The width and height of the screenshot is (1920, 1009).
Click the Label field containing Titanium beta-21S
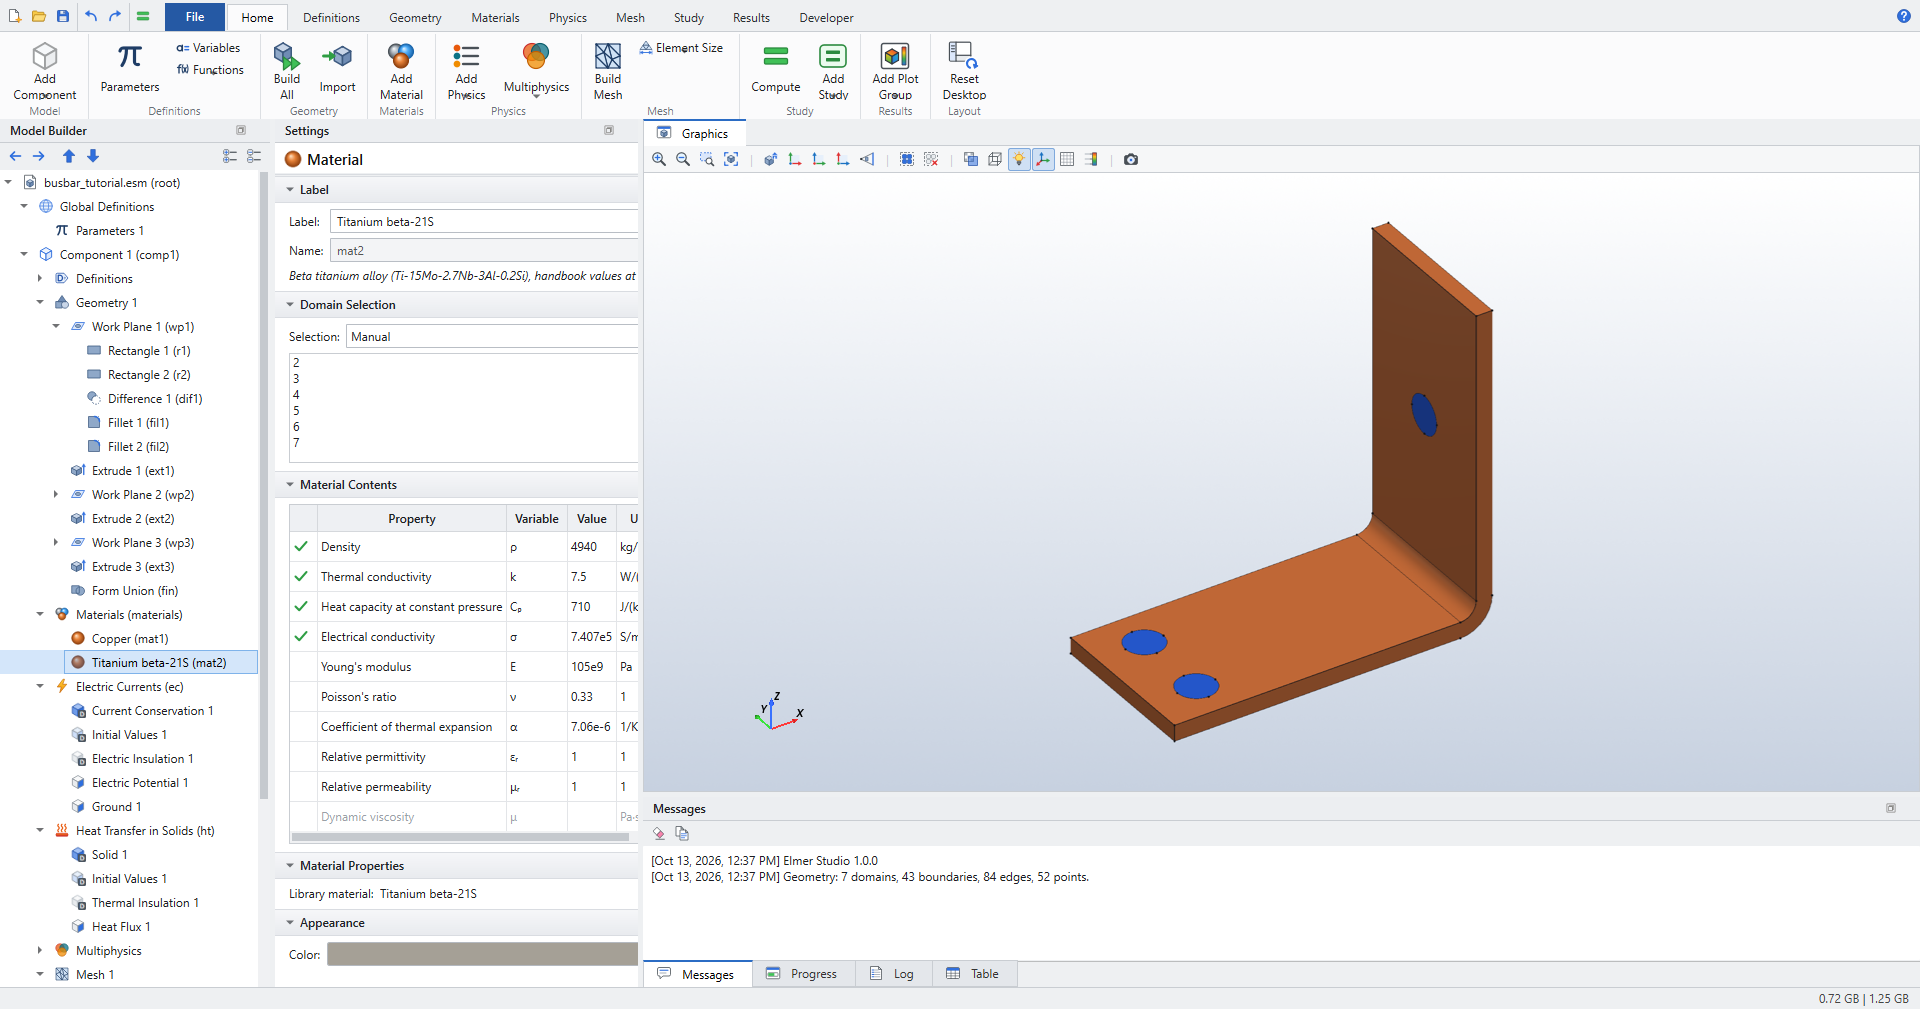point(484,222)
